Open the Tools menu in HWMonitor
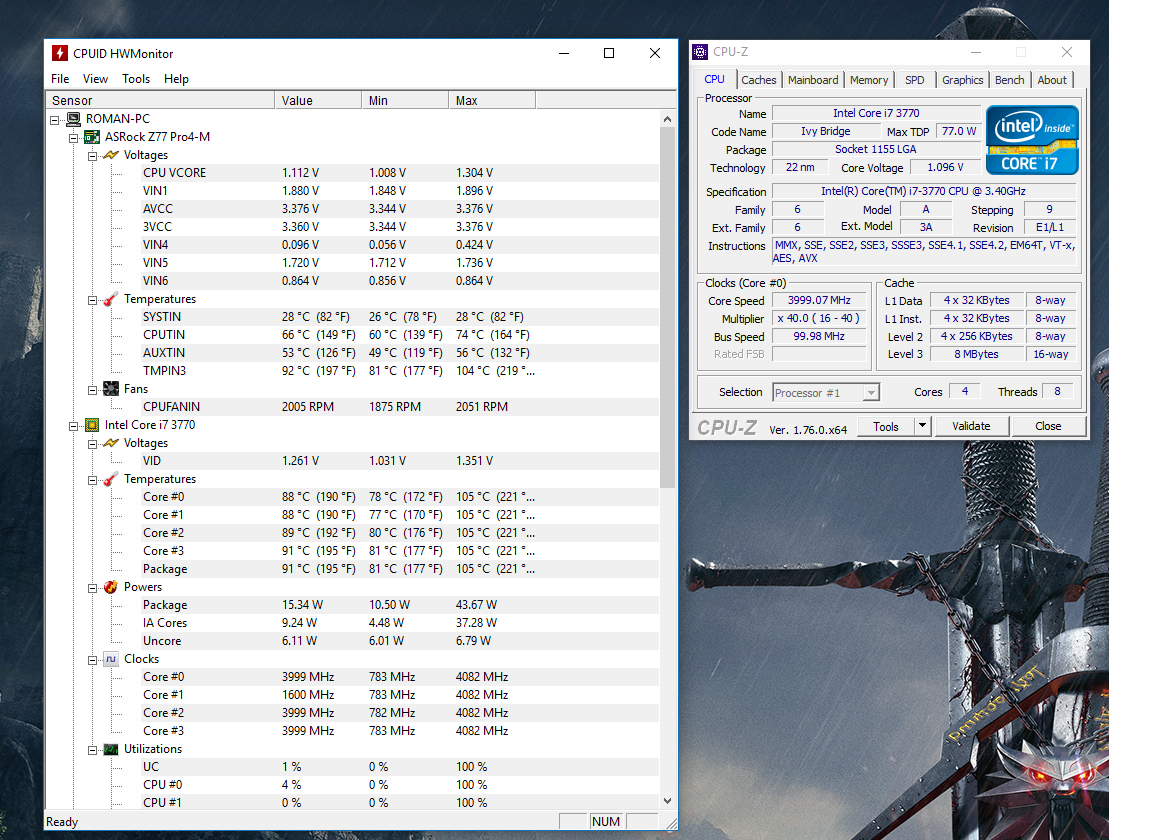Viewport: 1152px width, 840px height. coord(136,79)
